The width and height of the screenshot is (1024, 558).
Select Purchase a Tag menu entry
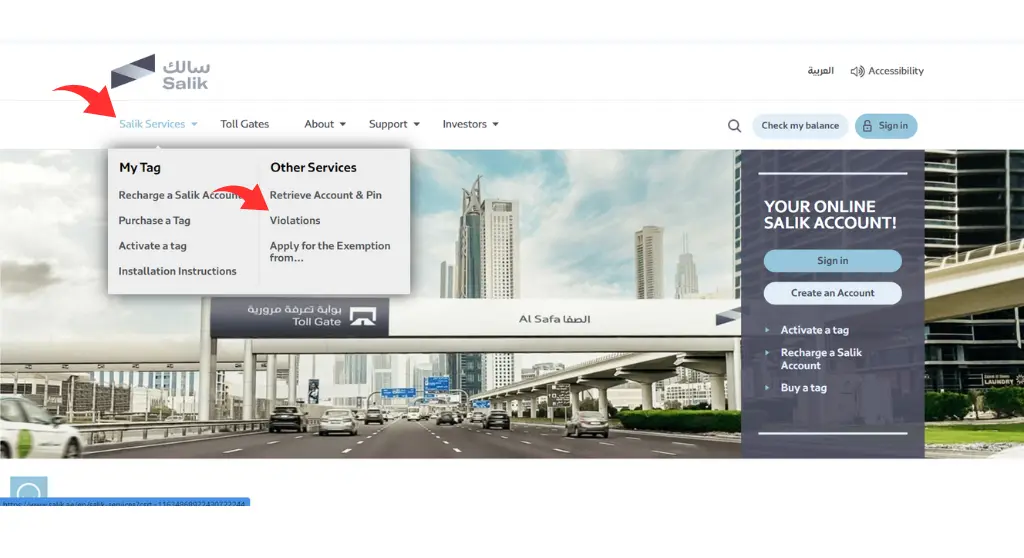[154, 221]
